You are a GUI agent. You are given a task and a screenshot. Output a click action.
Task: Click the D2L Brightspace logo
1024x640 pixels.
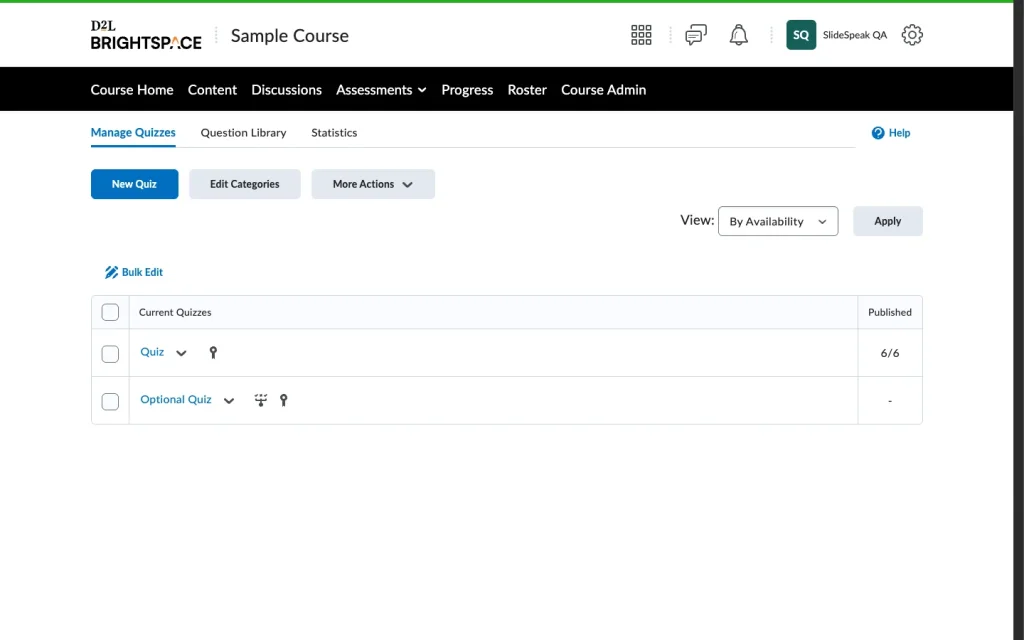coord(146,35)
